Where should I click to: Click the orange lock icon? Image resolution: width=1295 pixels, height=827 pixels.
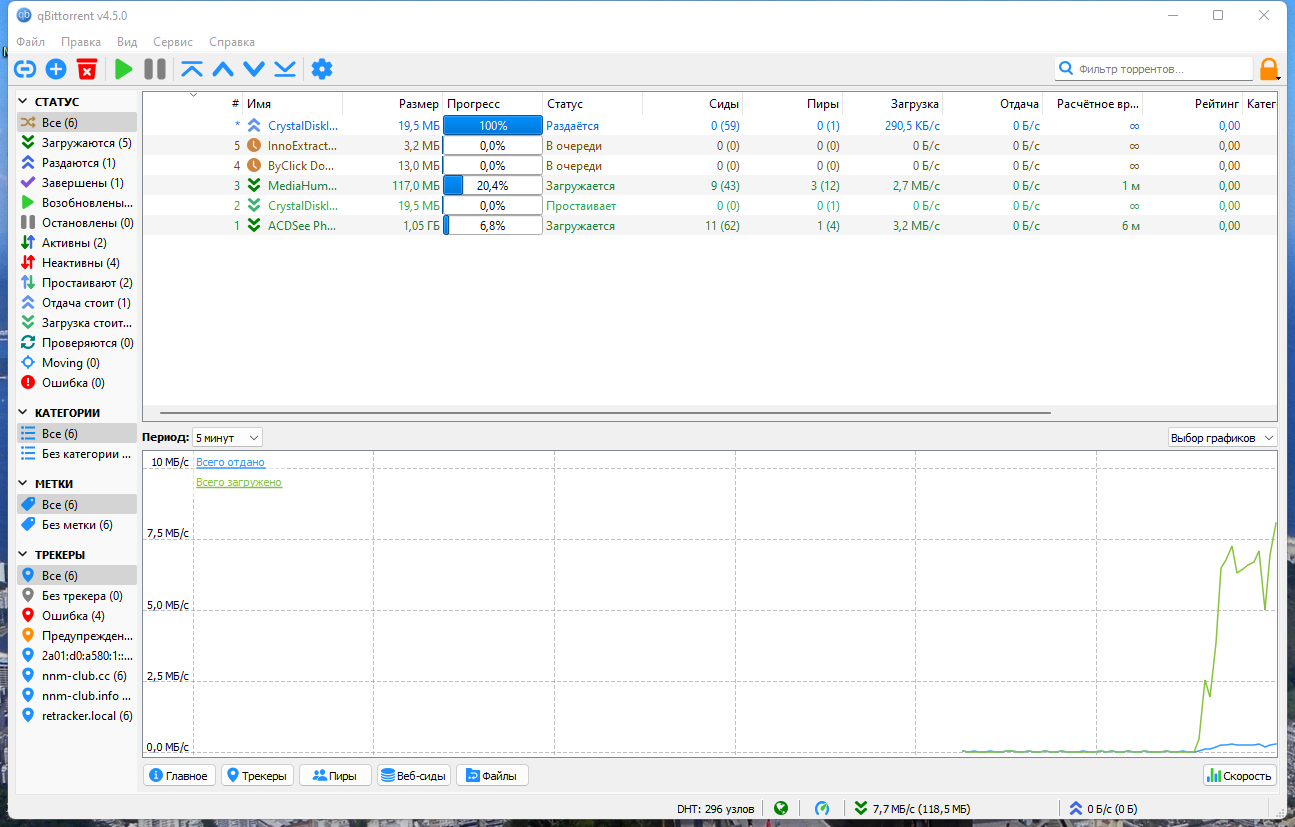coord(1268,69)
